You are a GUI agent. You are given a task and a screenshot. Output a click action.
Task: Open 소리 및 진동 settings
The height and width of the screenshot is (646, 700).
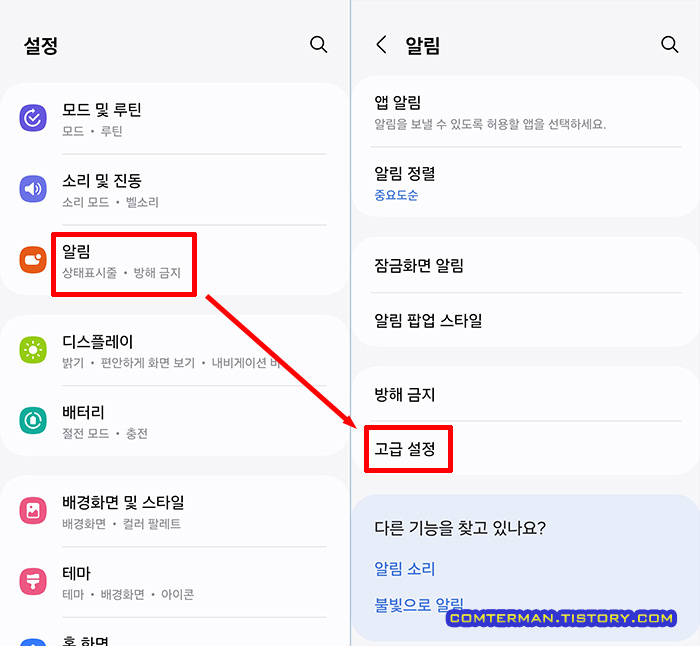[175, 189]
